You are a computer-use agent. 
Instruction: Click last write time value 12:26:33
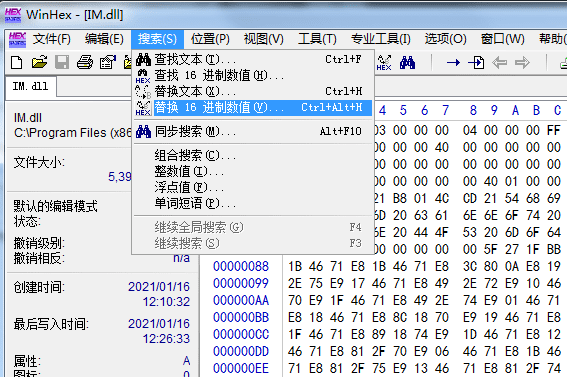point(166,339)
